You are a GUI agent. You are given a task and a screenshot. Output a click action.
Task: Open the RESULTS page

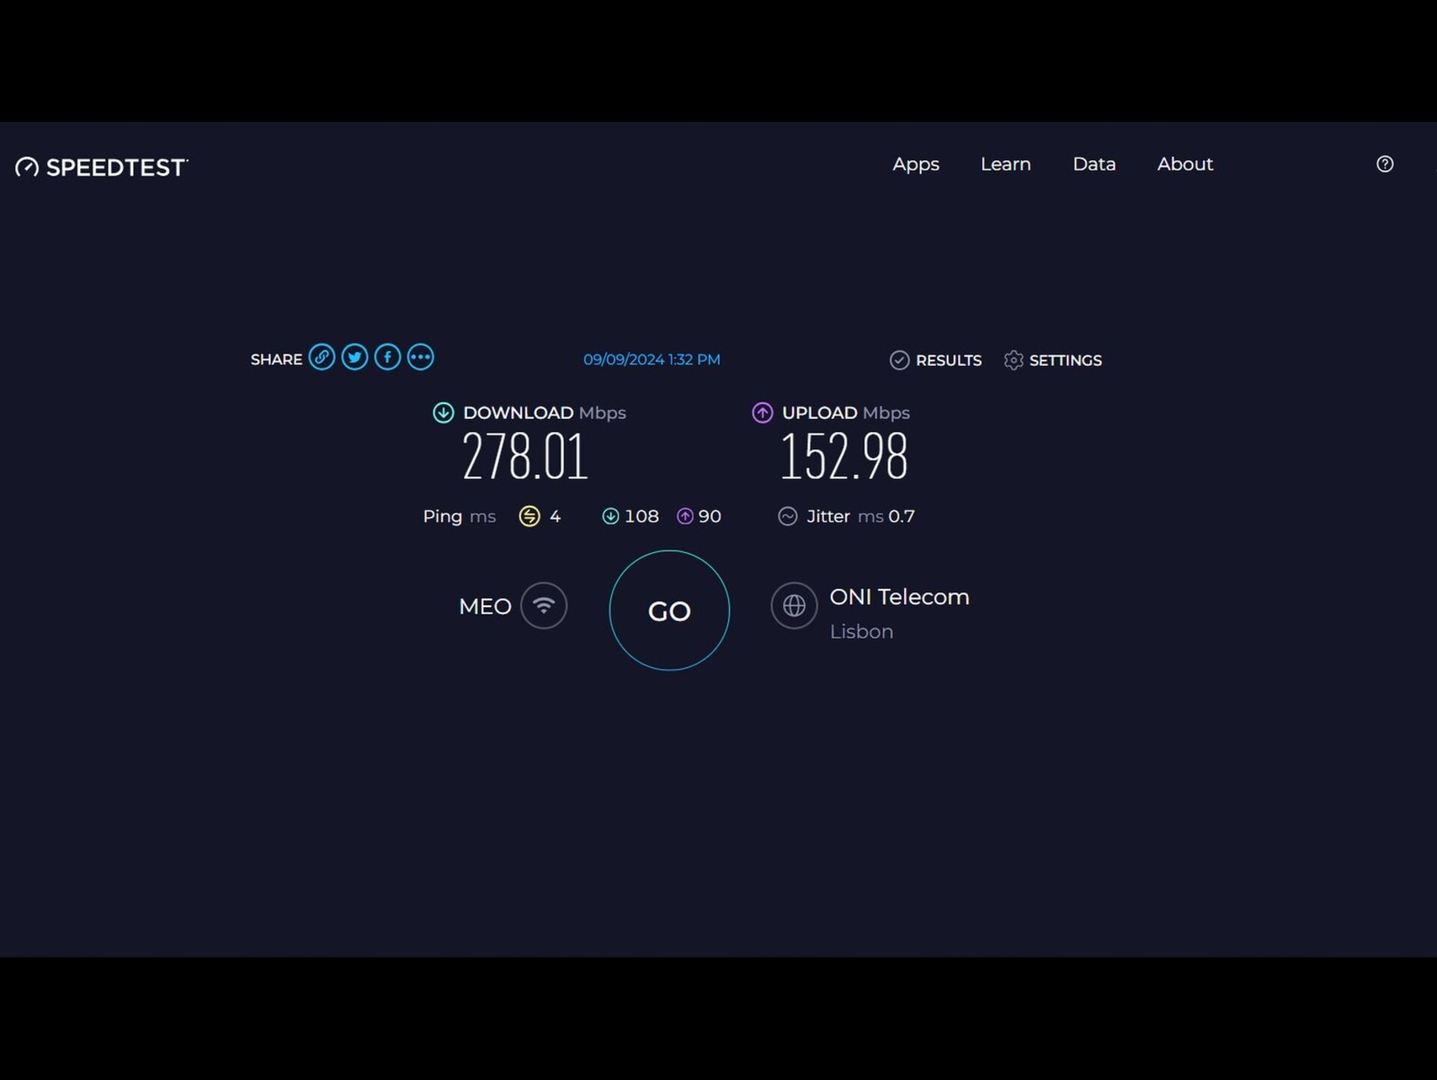click(x=936, y=360)
